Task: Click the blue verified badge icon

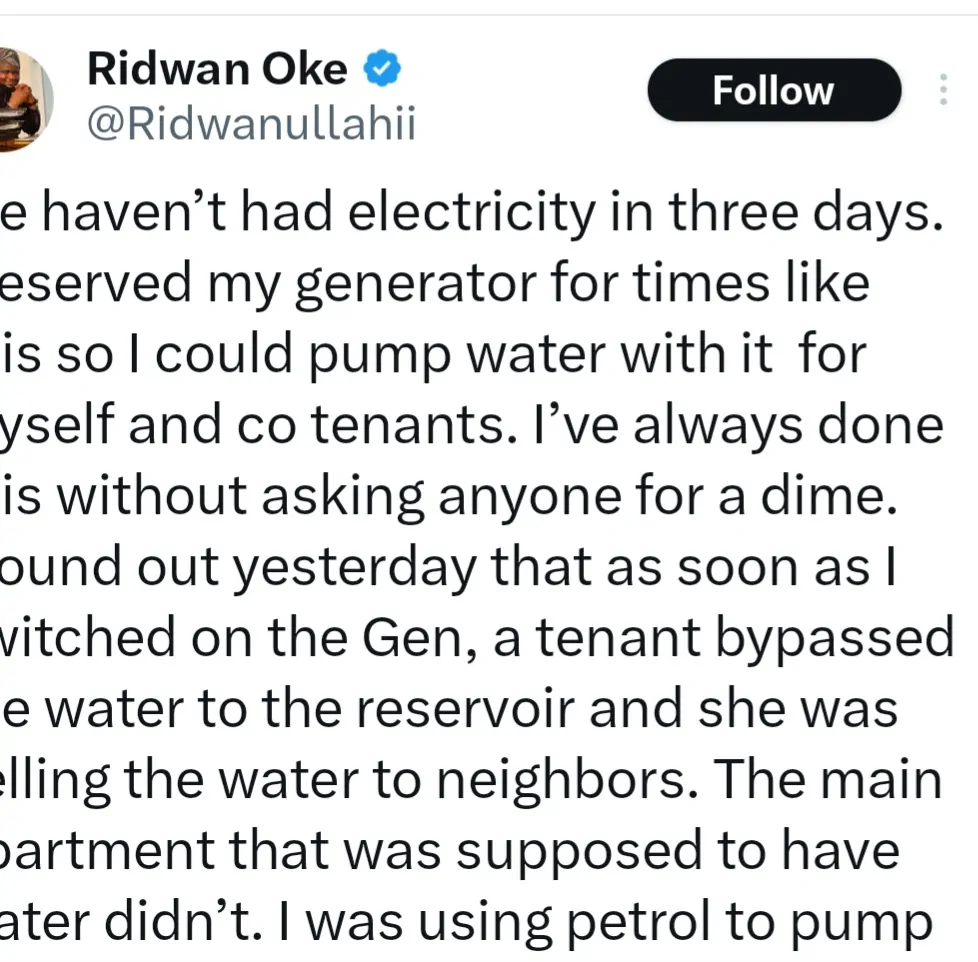Action: click(x=382, y=70)
